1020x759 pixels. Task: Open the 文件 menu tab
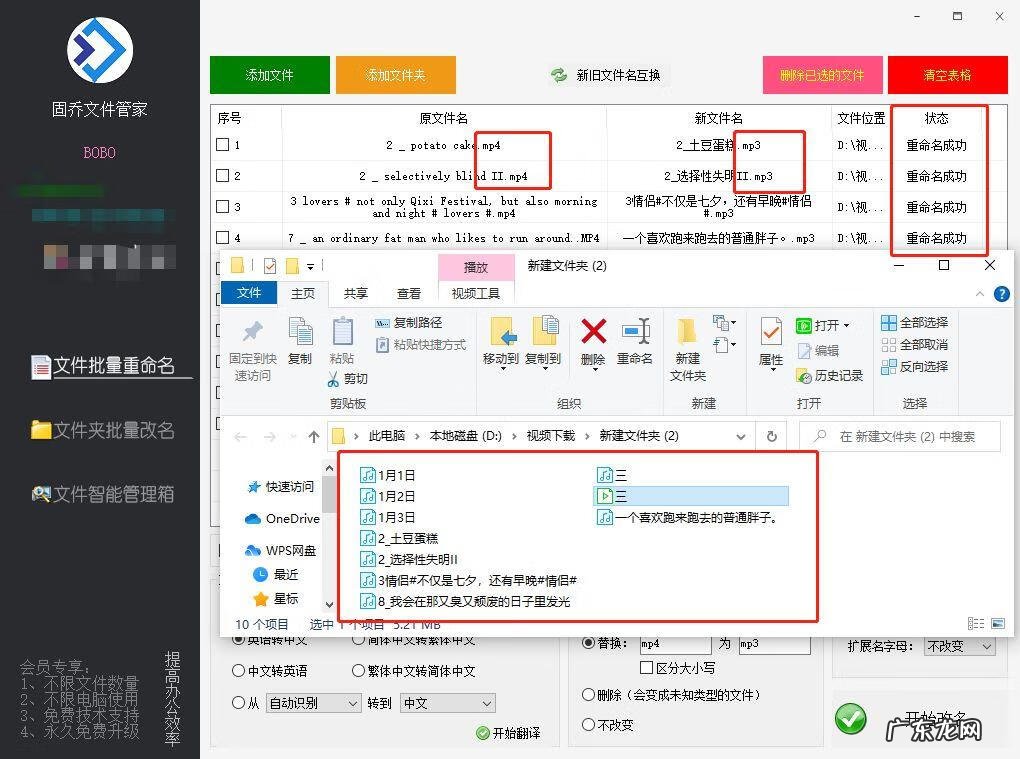point(249,293)
